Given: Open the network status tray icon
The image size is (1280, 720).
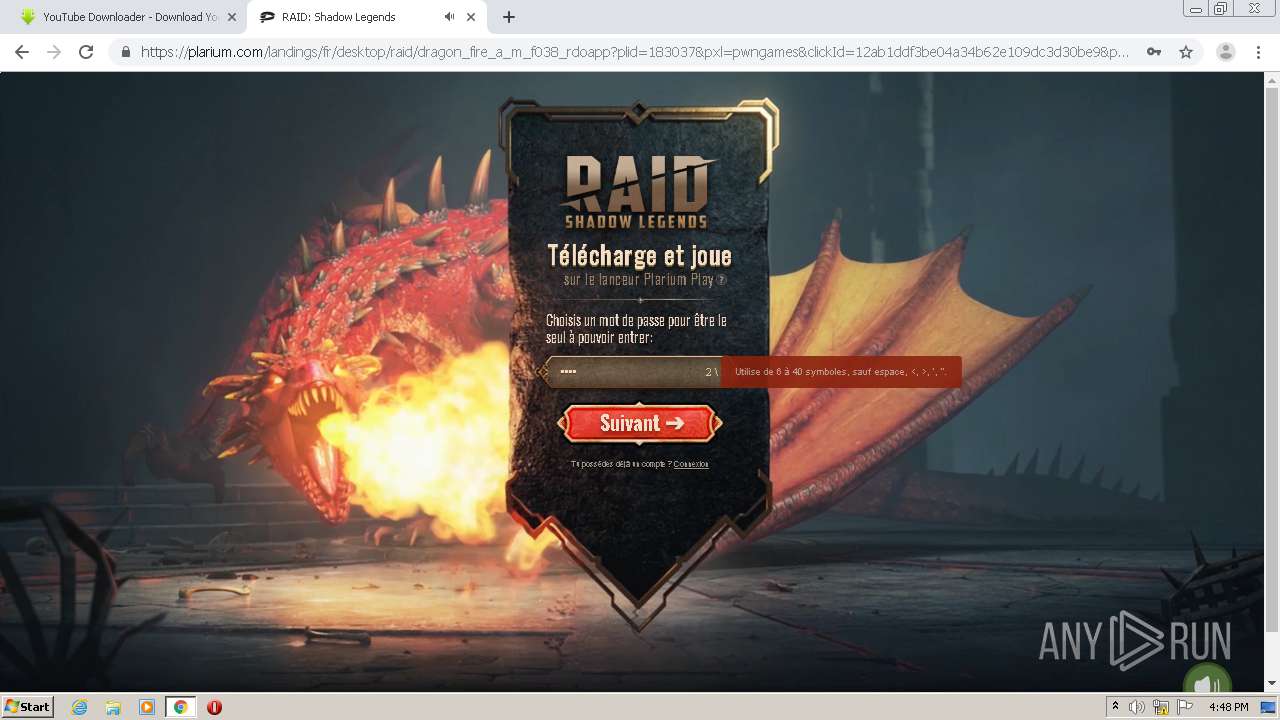Looking at the screenshot, I should tap(1161, 707).
